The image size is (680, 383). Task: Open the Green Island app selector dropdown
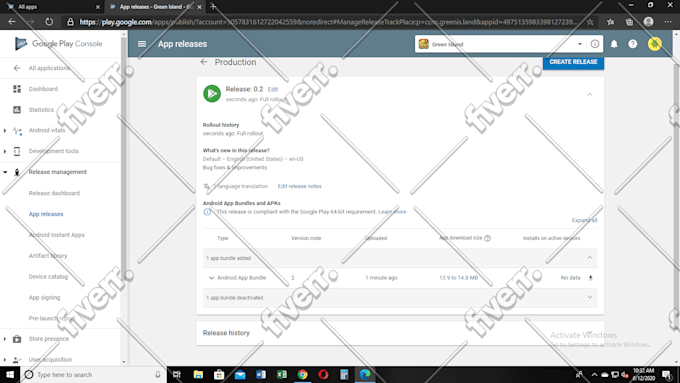point(500,44)
